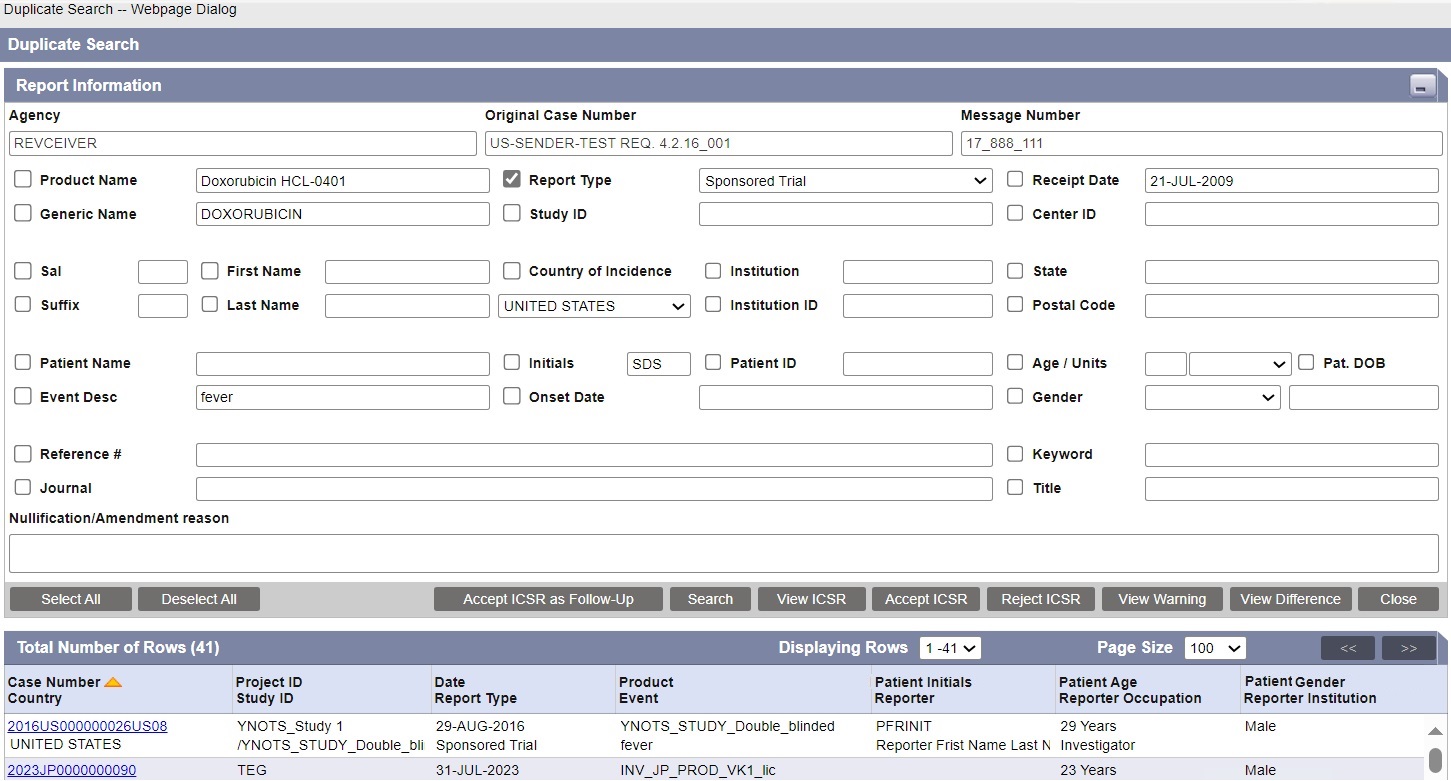Open the Gender dropdown
The image size is (1451, 781).
(x=1212, y=398)
